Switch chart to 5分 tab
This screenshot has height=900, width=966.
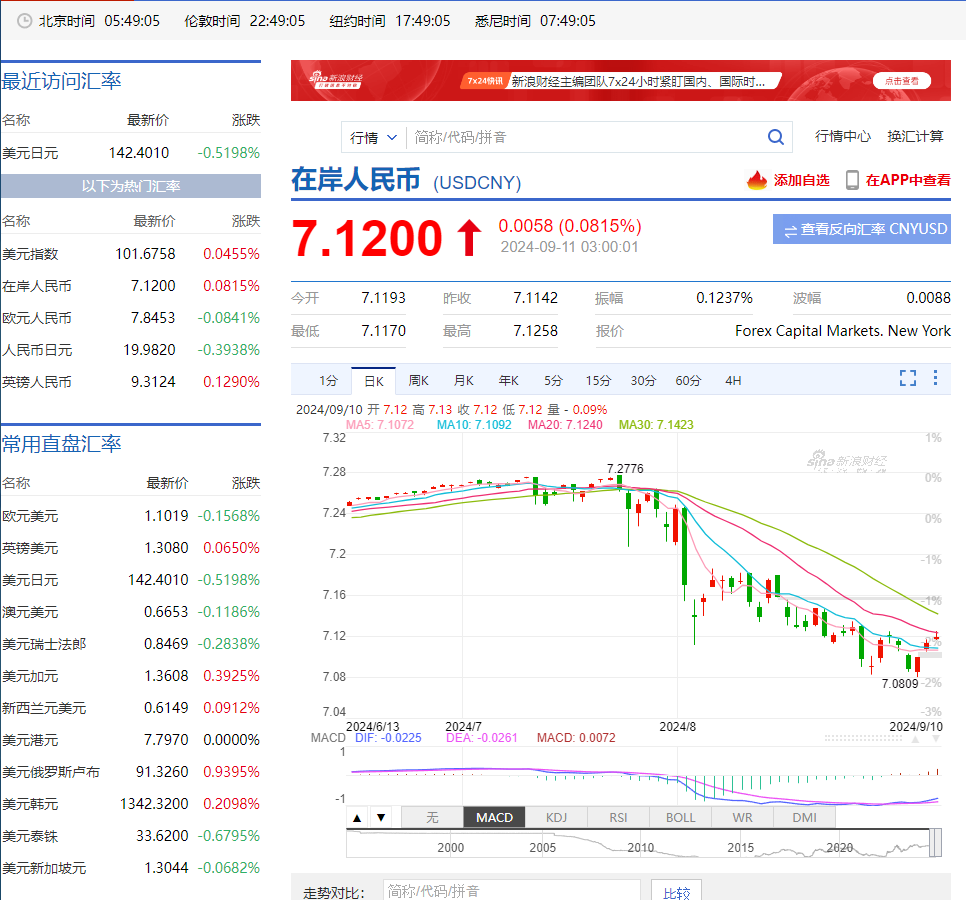click(553, 381)
